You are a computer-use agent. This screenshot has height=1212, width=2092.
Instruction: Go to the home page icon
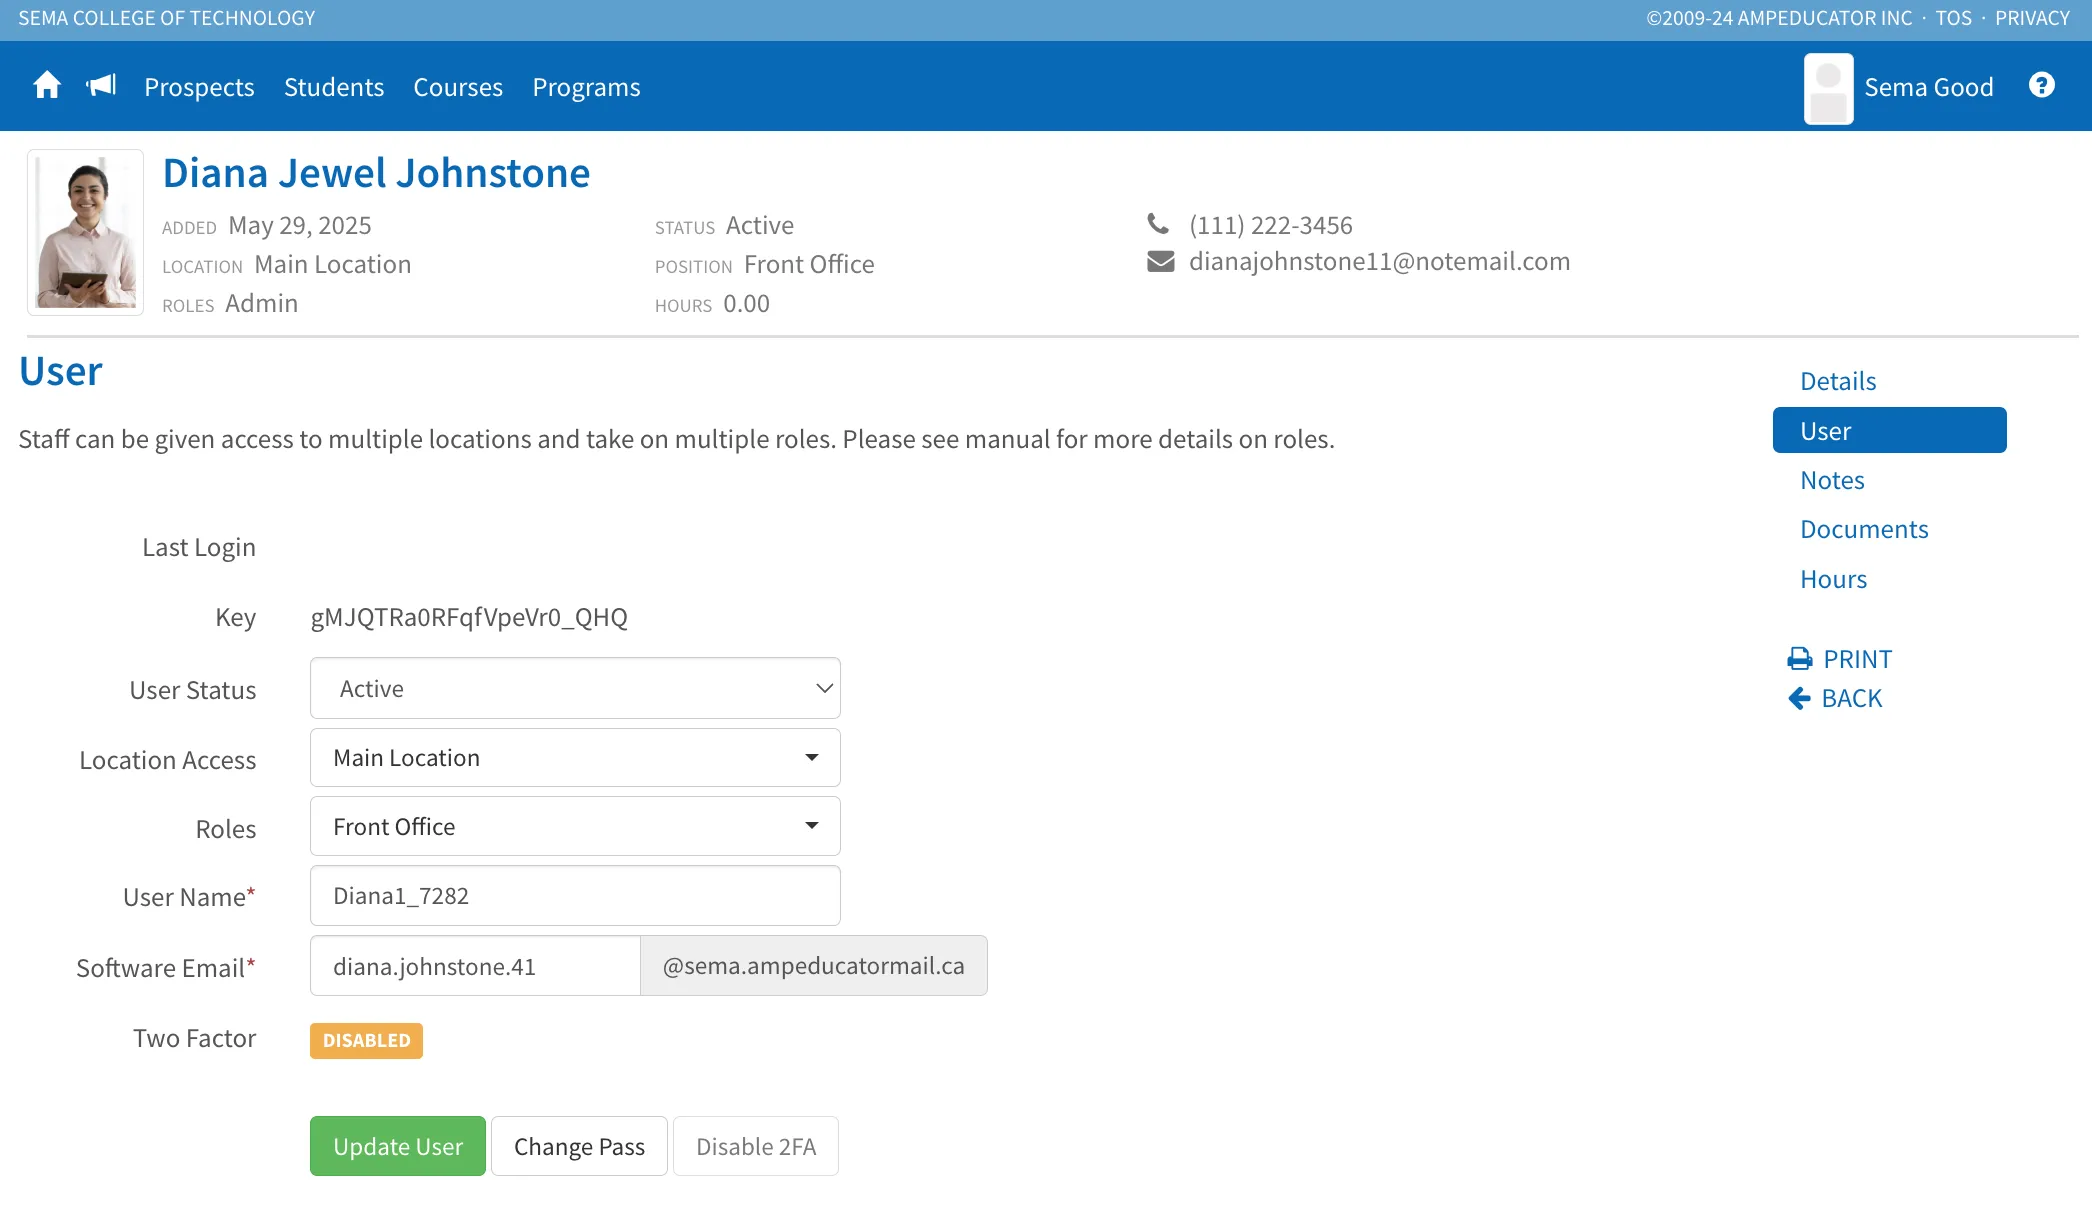(47, 86)
